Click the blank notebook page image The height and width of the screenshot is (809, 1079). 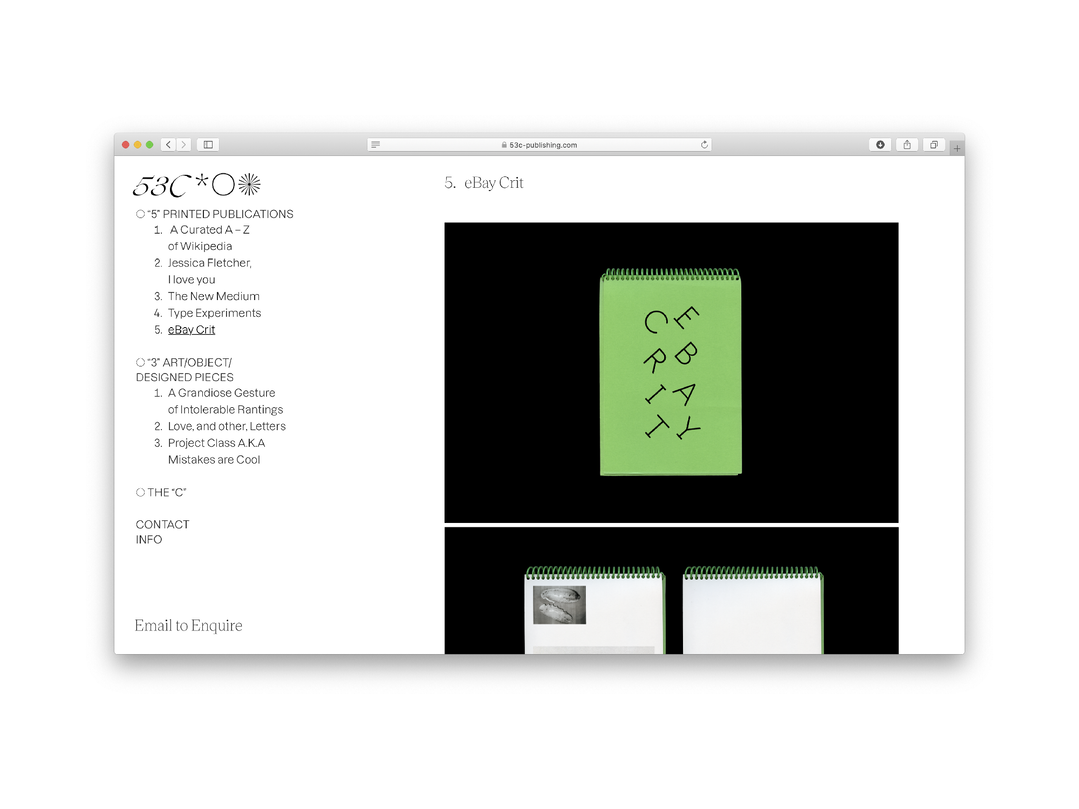pyautogui.click(x=753, y=610)
